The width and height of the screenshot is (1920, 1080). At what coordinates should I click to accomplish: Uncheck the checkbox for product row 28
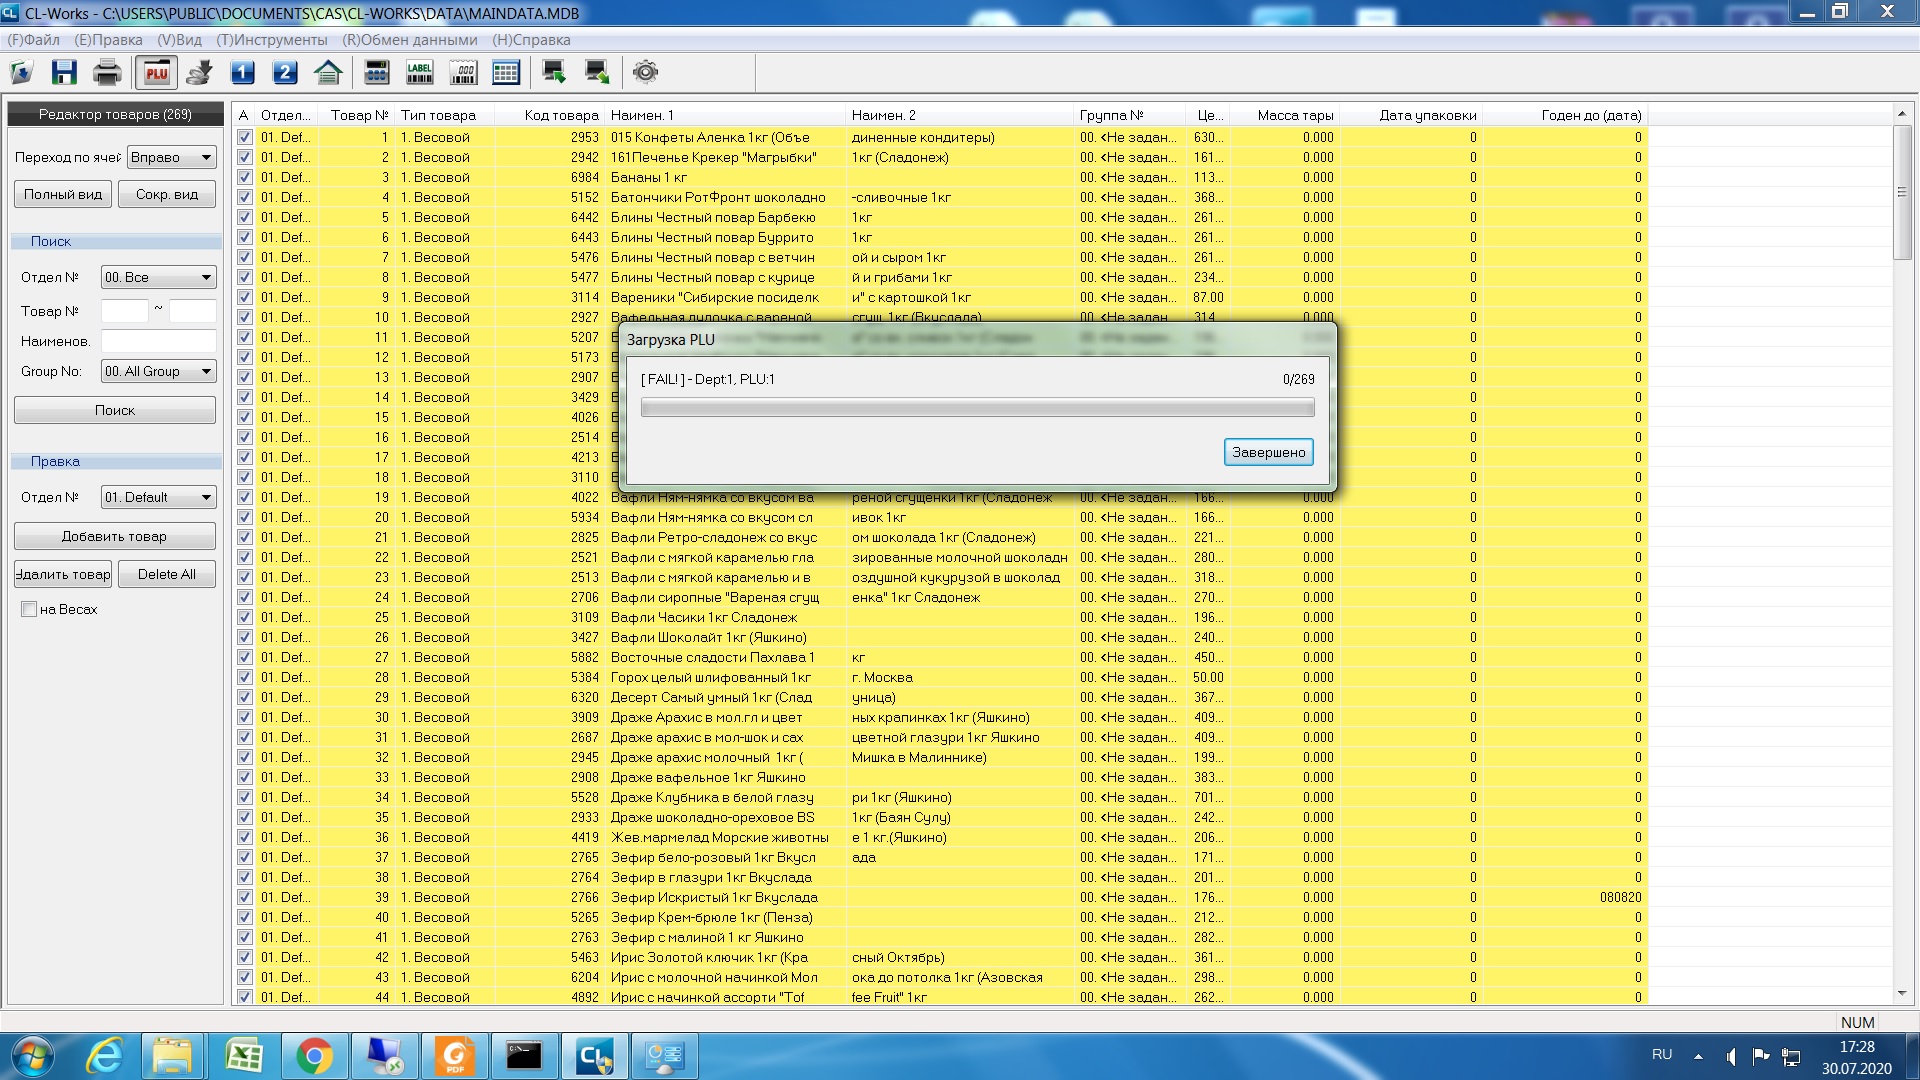tap(245, 677)
